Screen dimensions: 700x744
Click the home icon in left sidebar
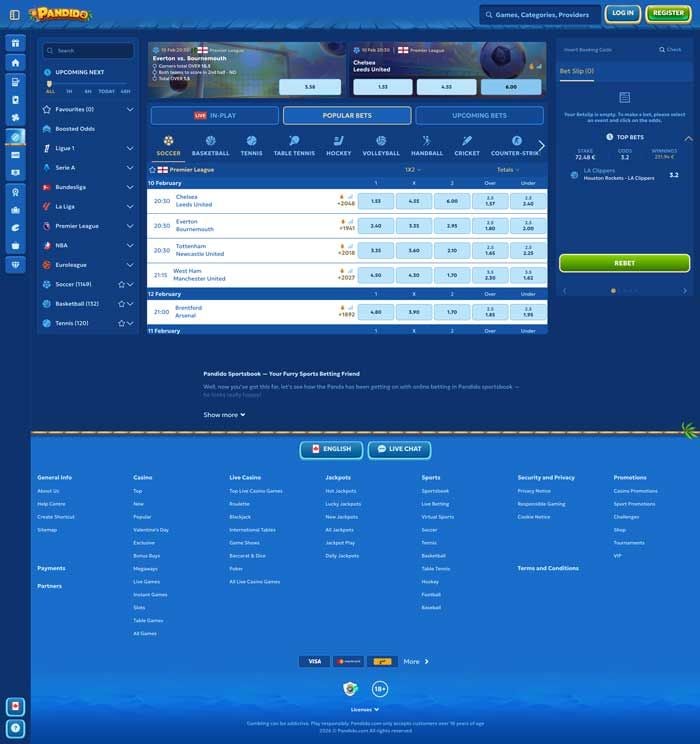coord(15,62)
